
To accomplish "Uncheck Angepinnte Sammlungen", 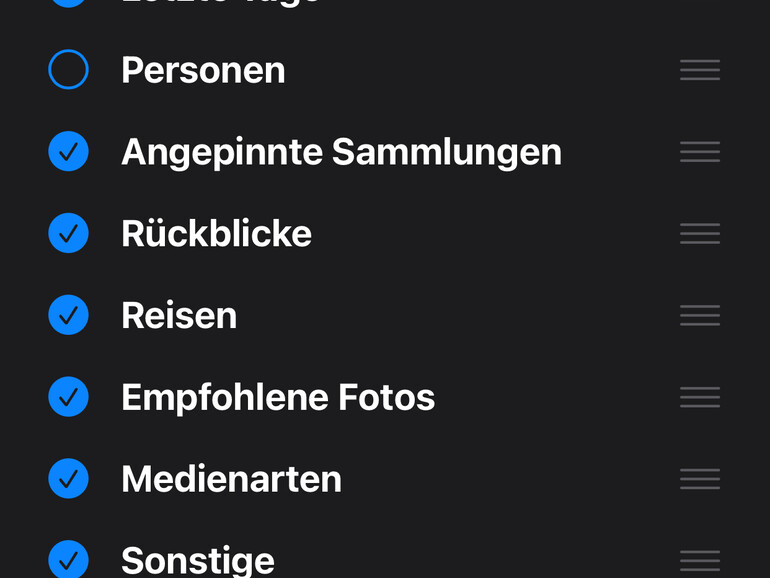I will tap(69, 152).
